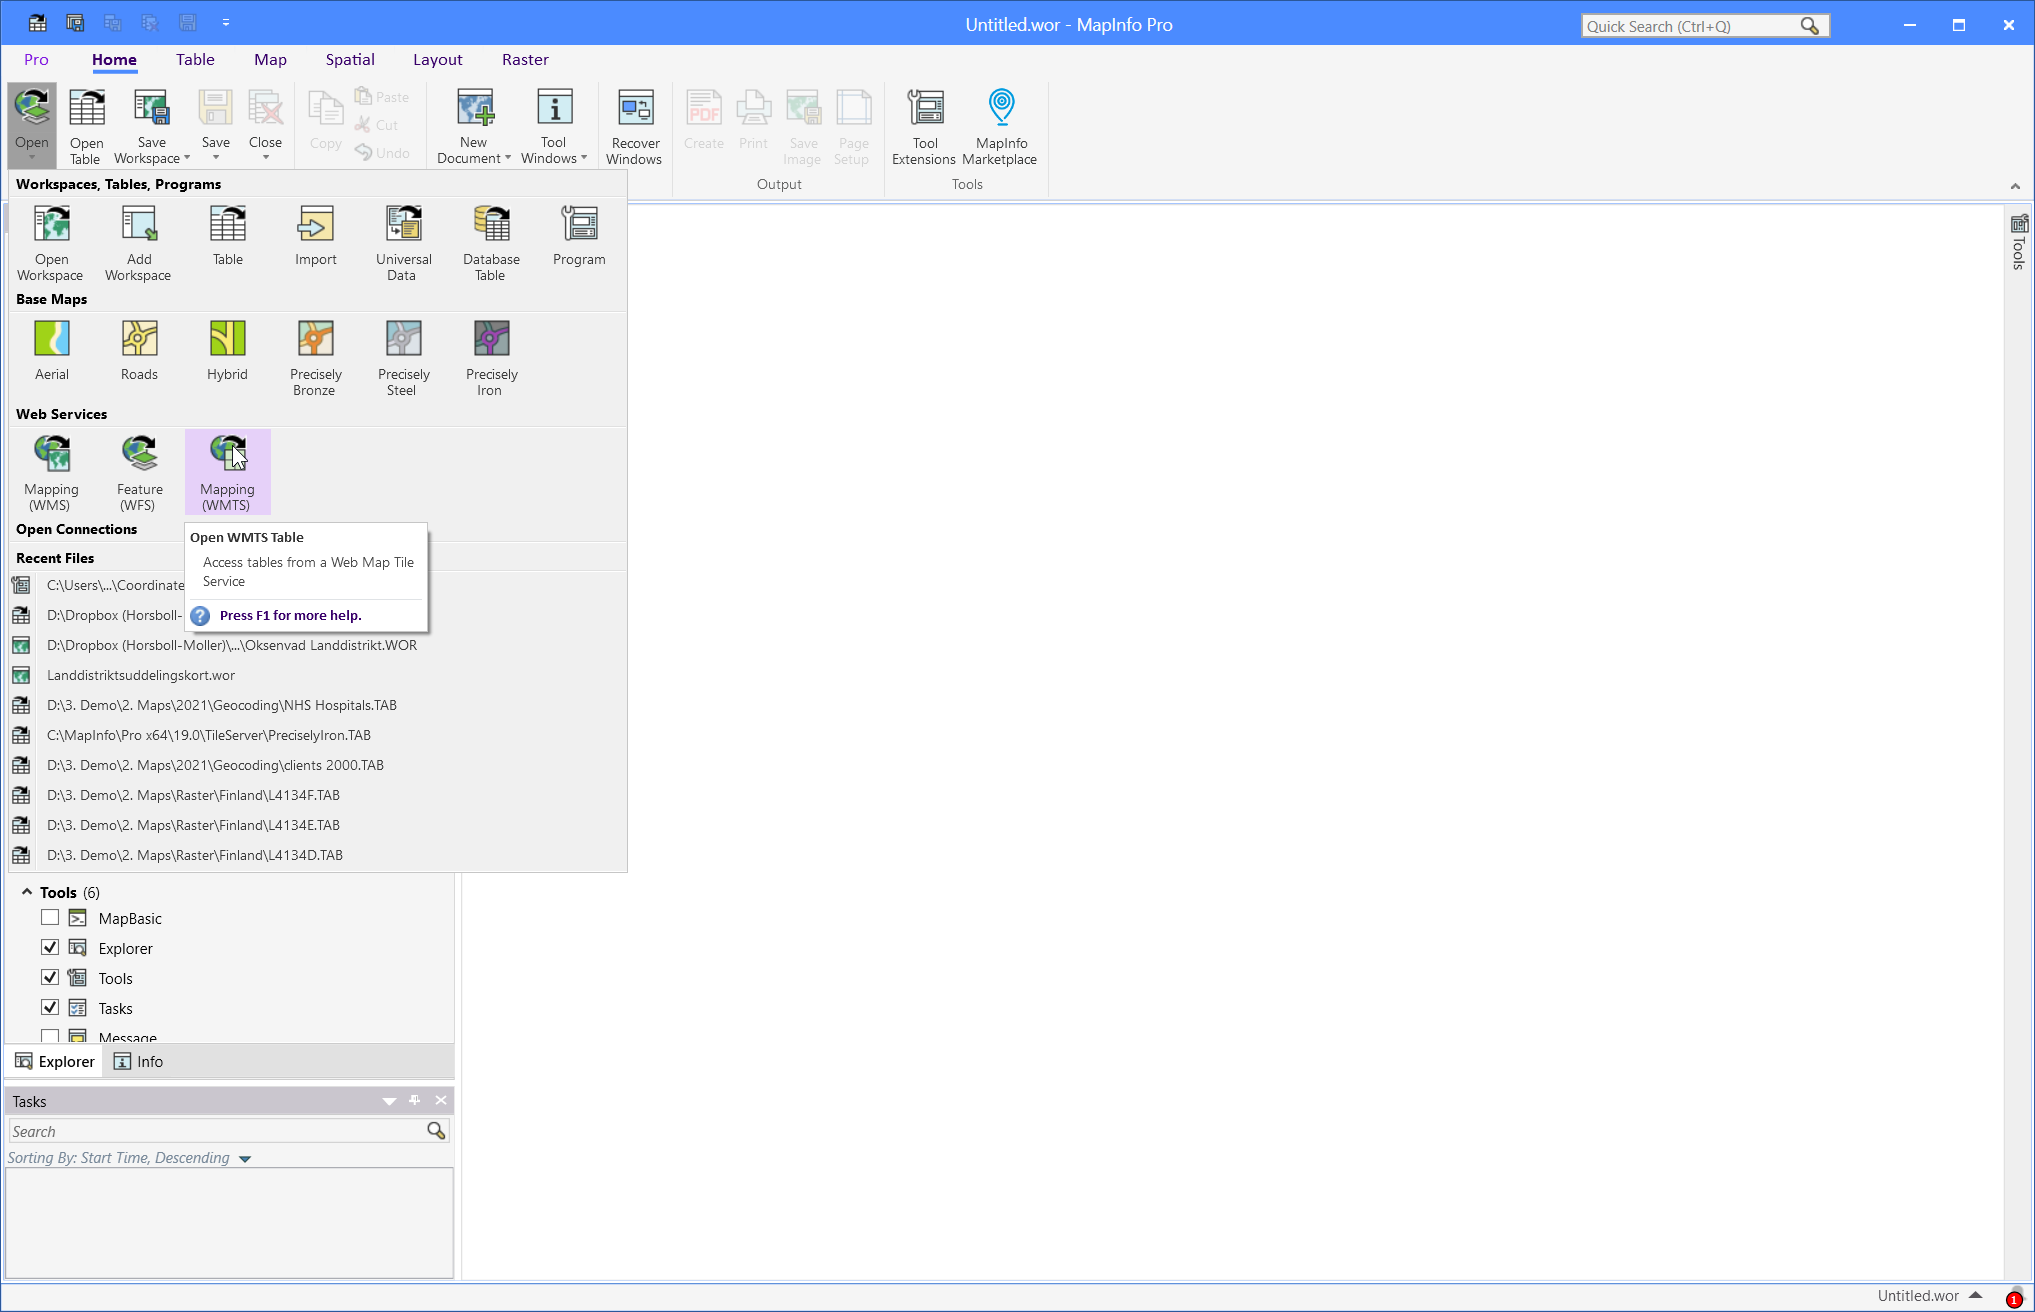The height and width of the screenshot is (1312, 2035).
Task: Collapse the ribbon with chevron
Action: pos(2015,186)
